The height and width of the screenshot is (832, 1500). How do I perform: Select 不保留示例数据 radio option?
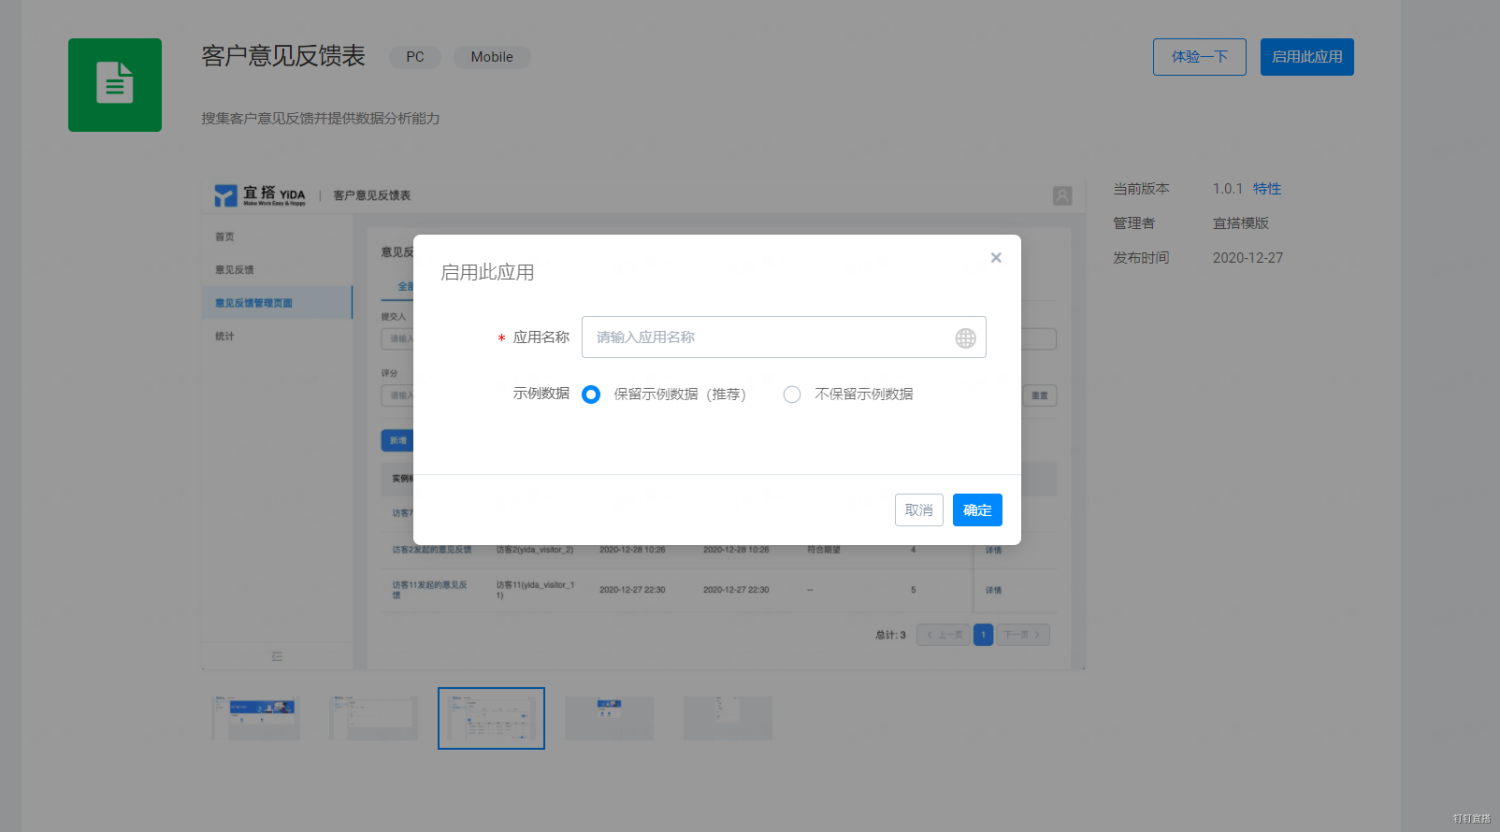(x=792, y=394)
